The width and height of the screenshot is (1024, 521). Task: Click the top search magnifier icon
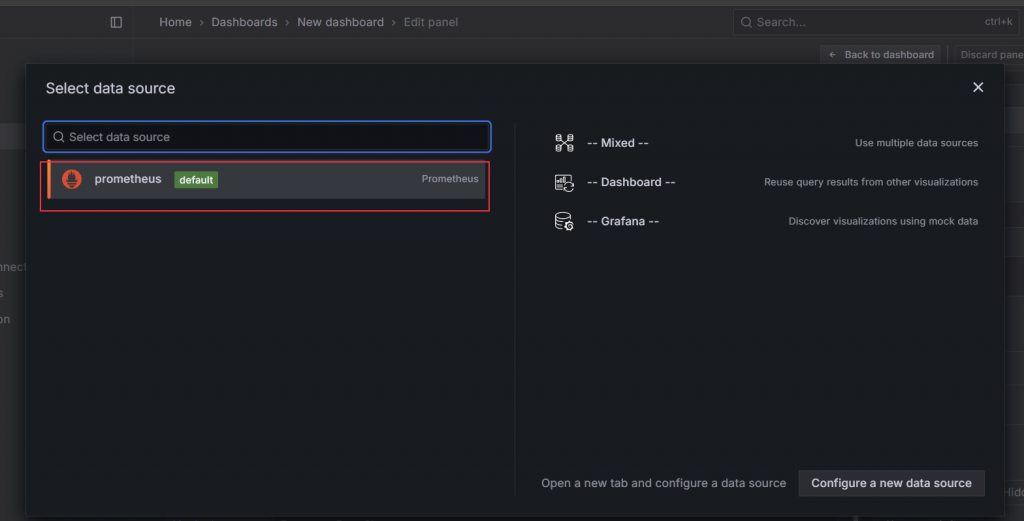pos(746,22)
